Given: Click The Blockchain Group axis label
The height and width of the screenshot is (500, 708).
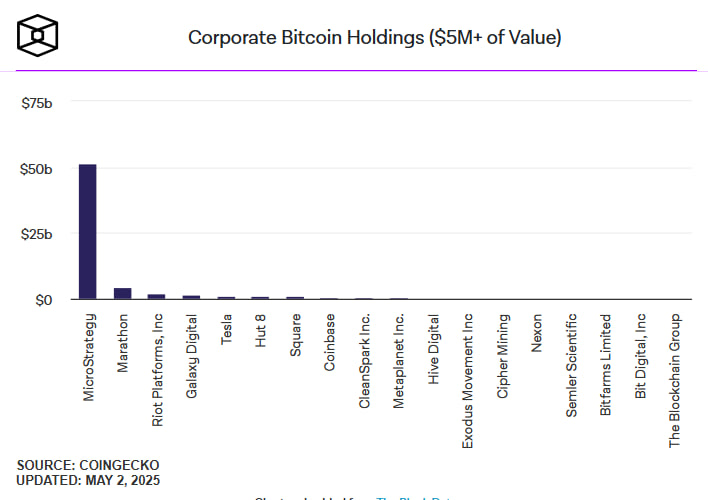Looking at the screenshot, I should pyautogui.click(x=675, y=381).
